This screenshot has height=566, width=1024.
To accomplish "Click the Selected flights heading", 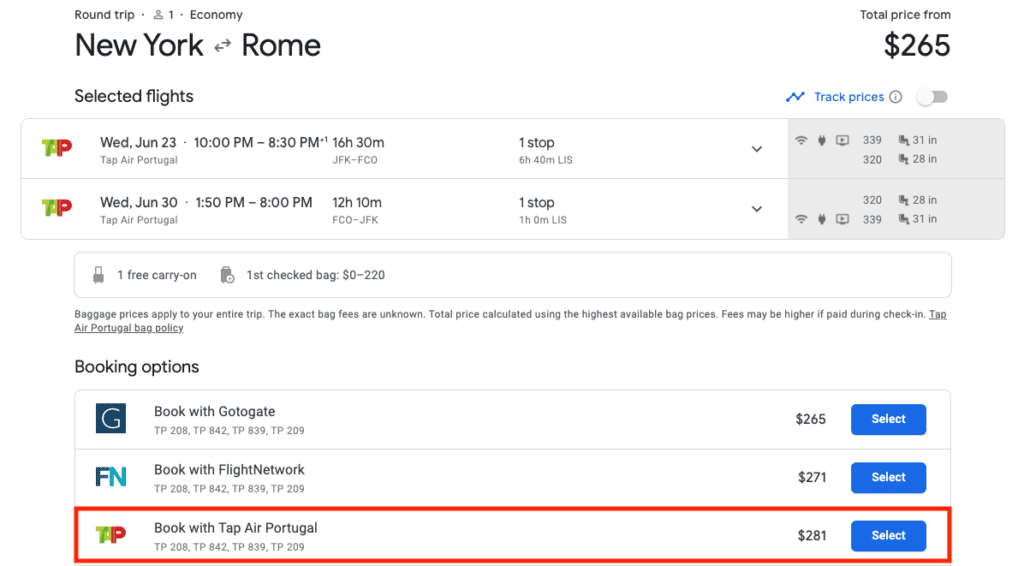I will [134, 97].
